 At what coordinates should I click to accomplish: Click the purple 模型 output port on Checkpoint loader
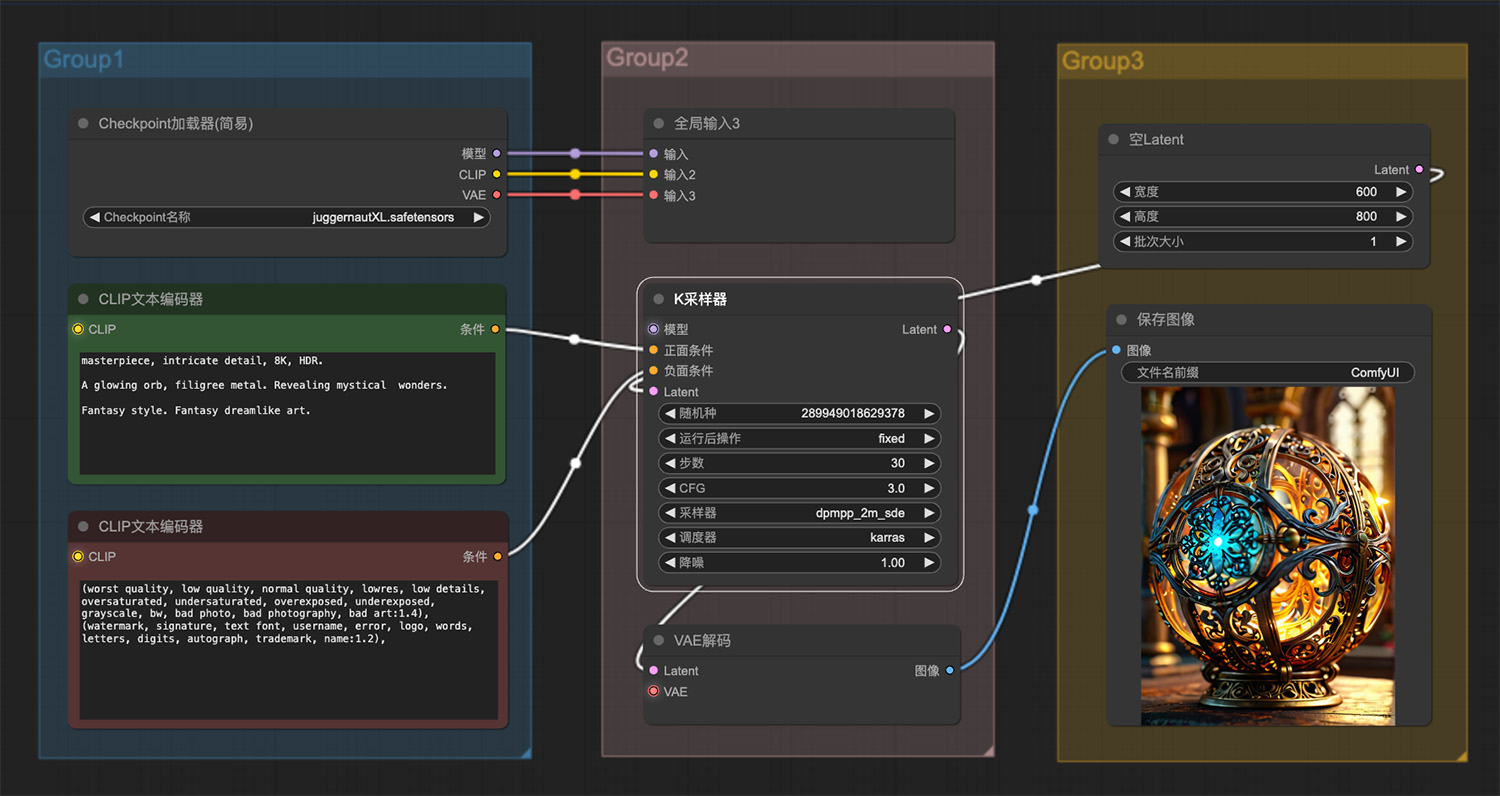[x=497, y=154]
